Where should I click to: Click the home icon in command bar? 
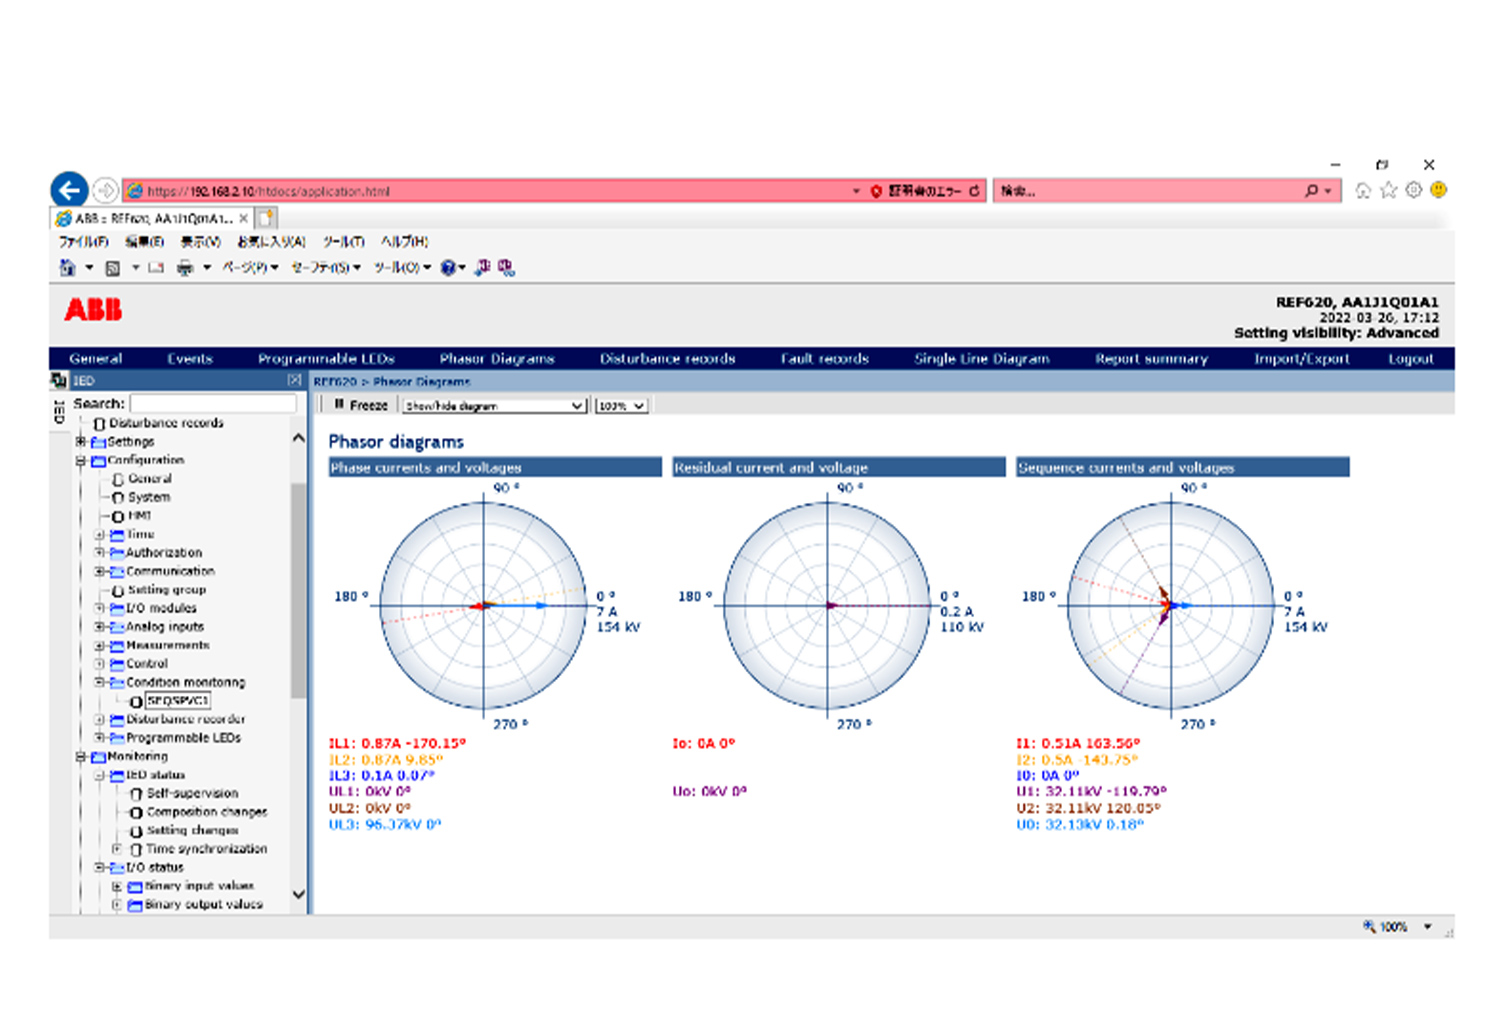click(x=67, y=268)
